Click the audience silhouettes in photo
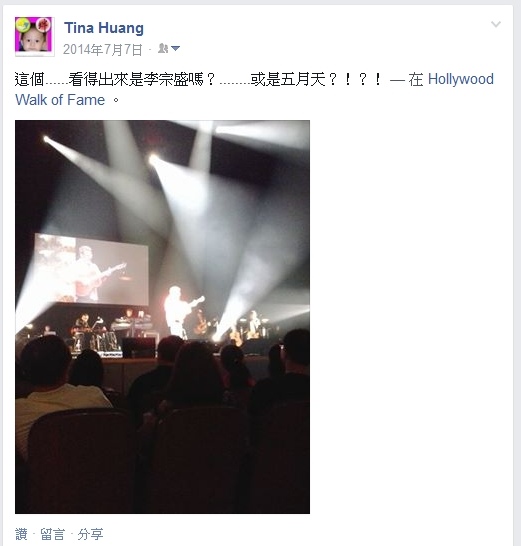Screen dimensions: 521x546 162,418
